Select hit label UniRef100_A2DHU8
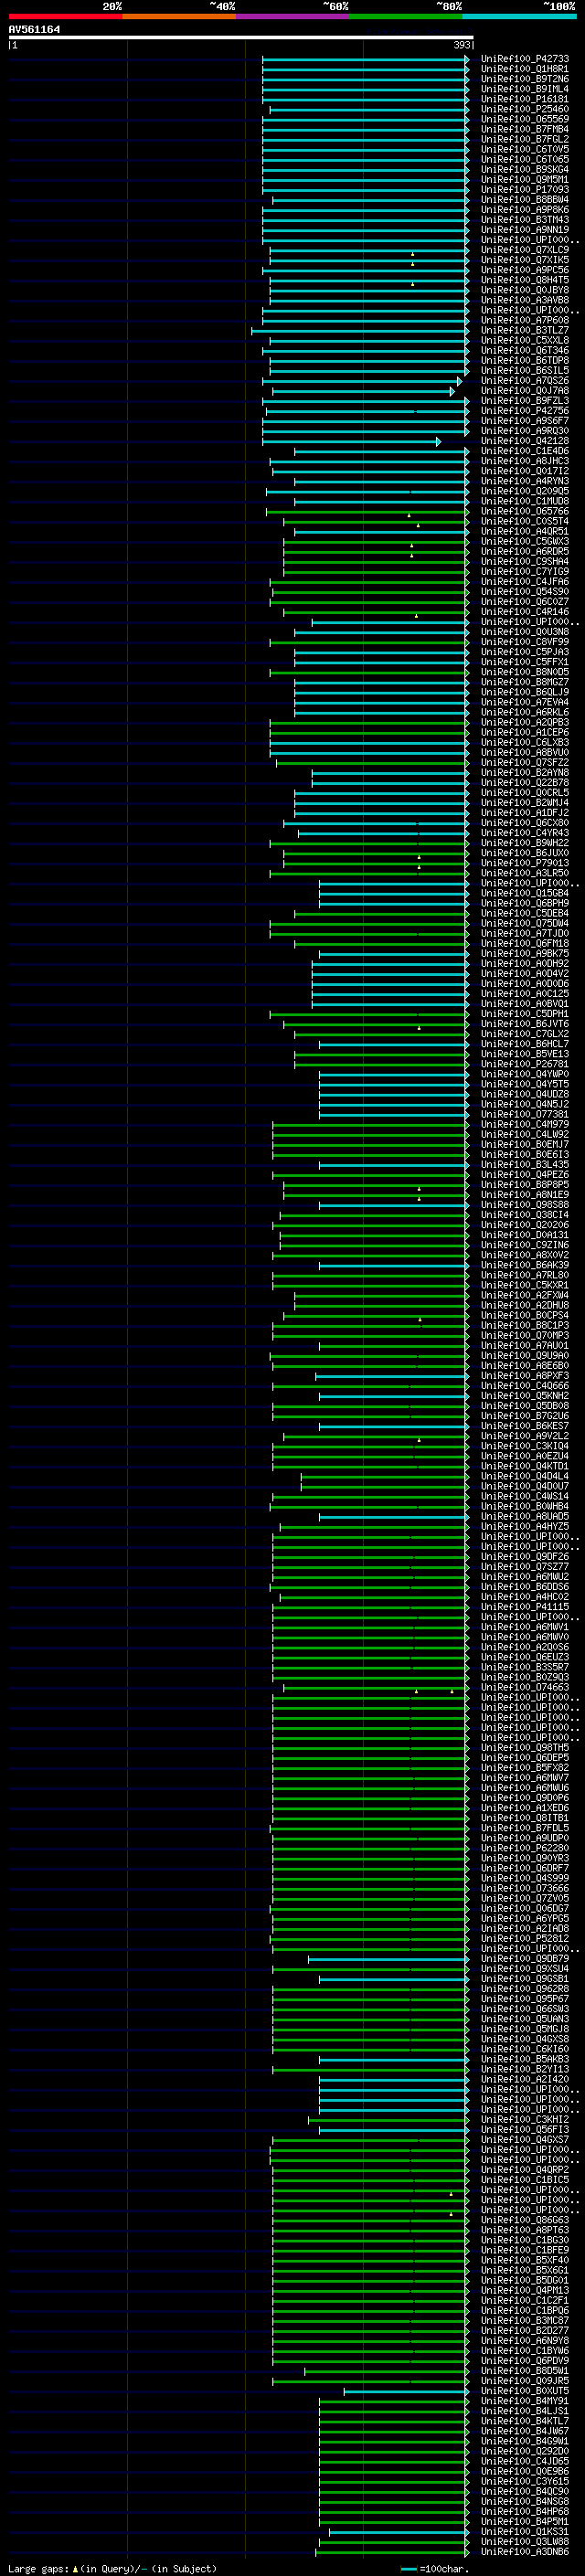The width and height of the screenshot is (585, 2576). (x=524, y=1305)
